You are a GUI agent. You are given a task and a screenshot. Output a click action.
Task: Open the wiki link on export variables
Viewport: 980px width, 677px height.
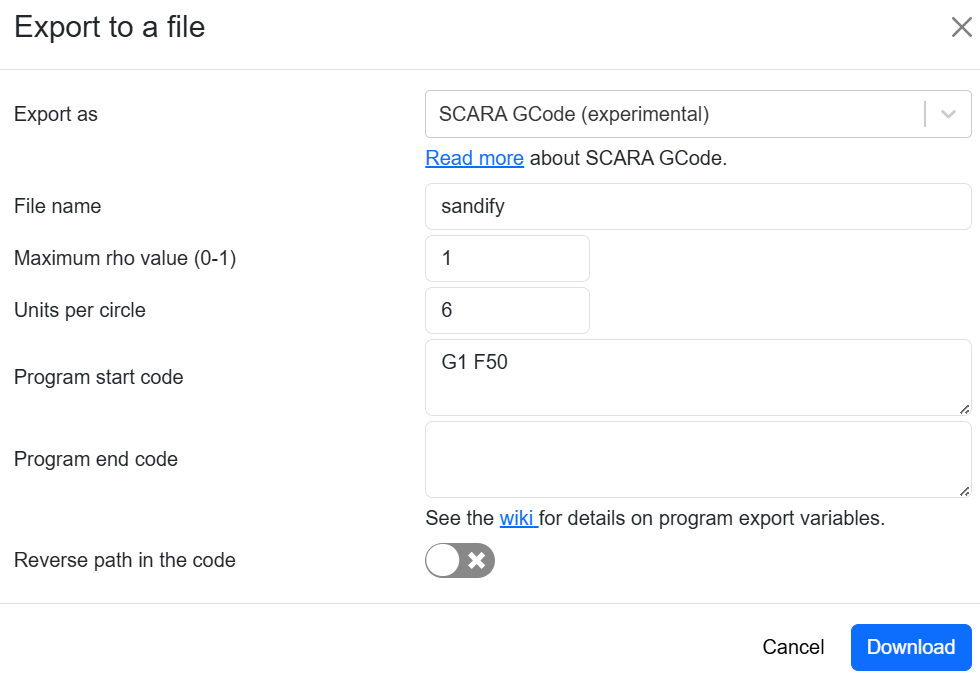pos(518,518)
